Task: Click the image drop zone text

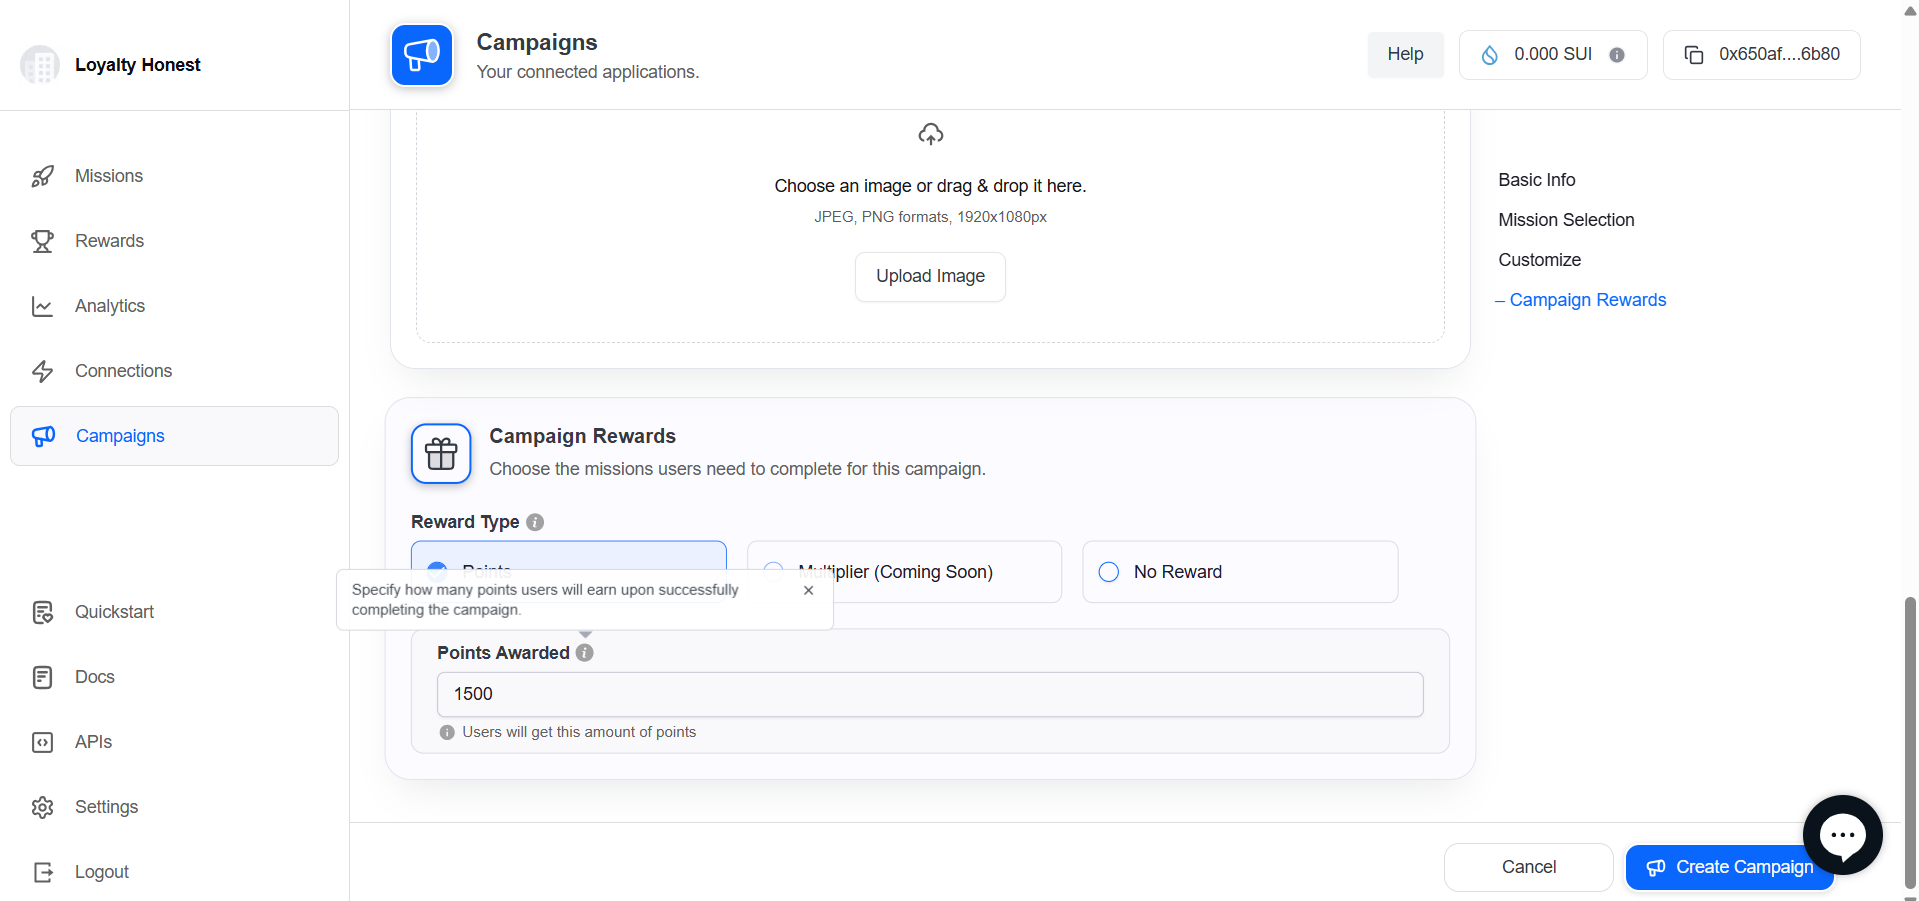Action: (x=930, y=186)
